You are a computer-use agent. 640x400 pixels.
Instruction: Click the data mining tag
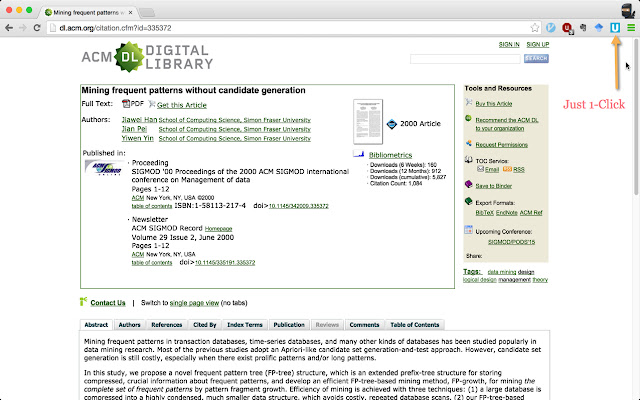pos(502,272)
